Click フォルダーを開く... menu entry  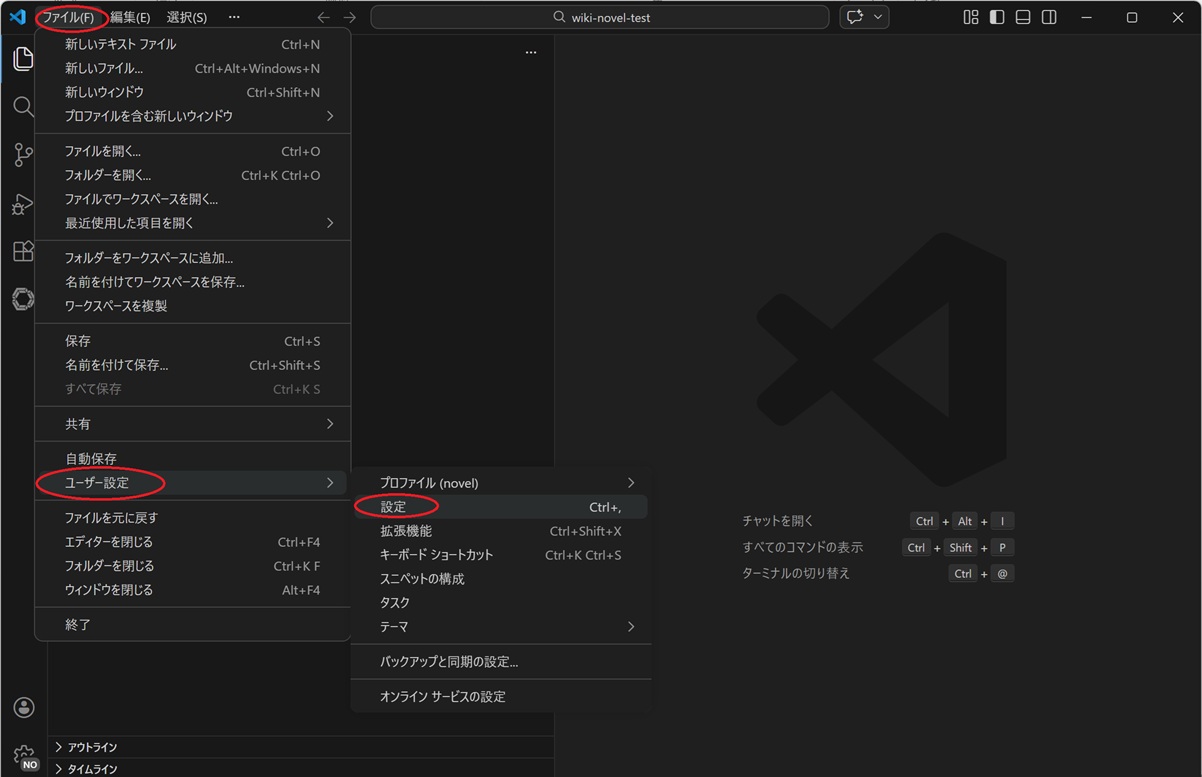(108, 175)
